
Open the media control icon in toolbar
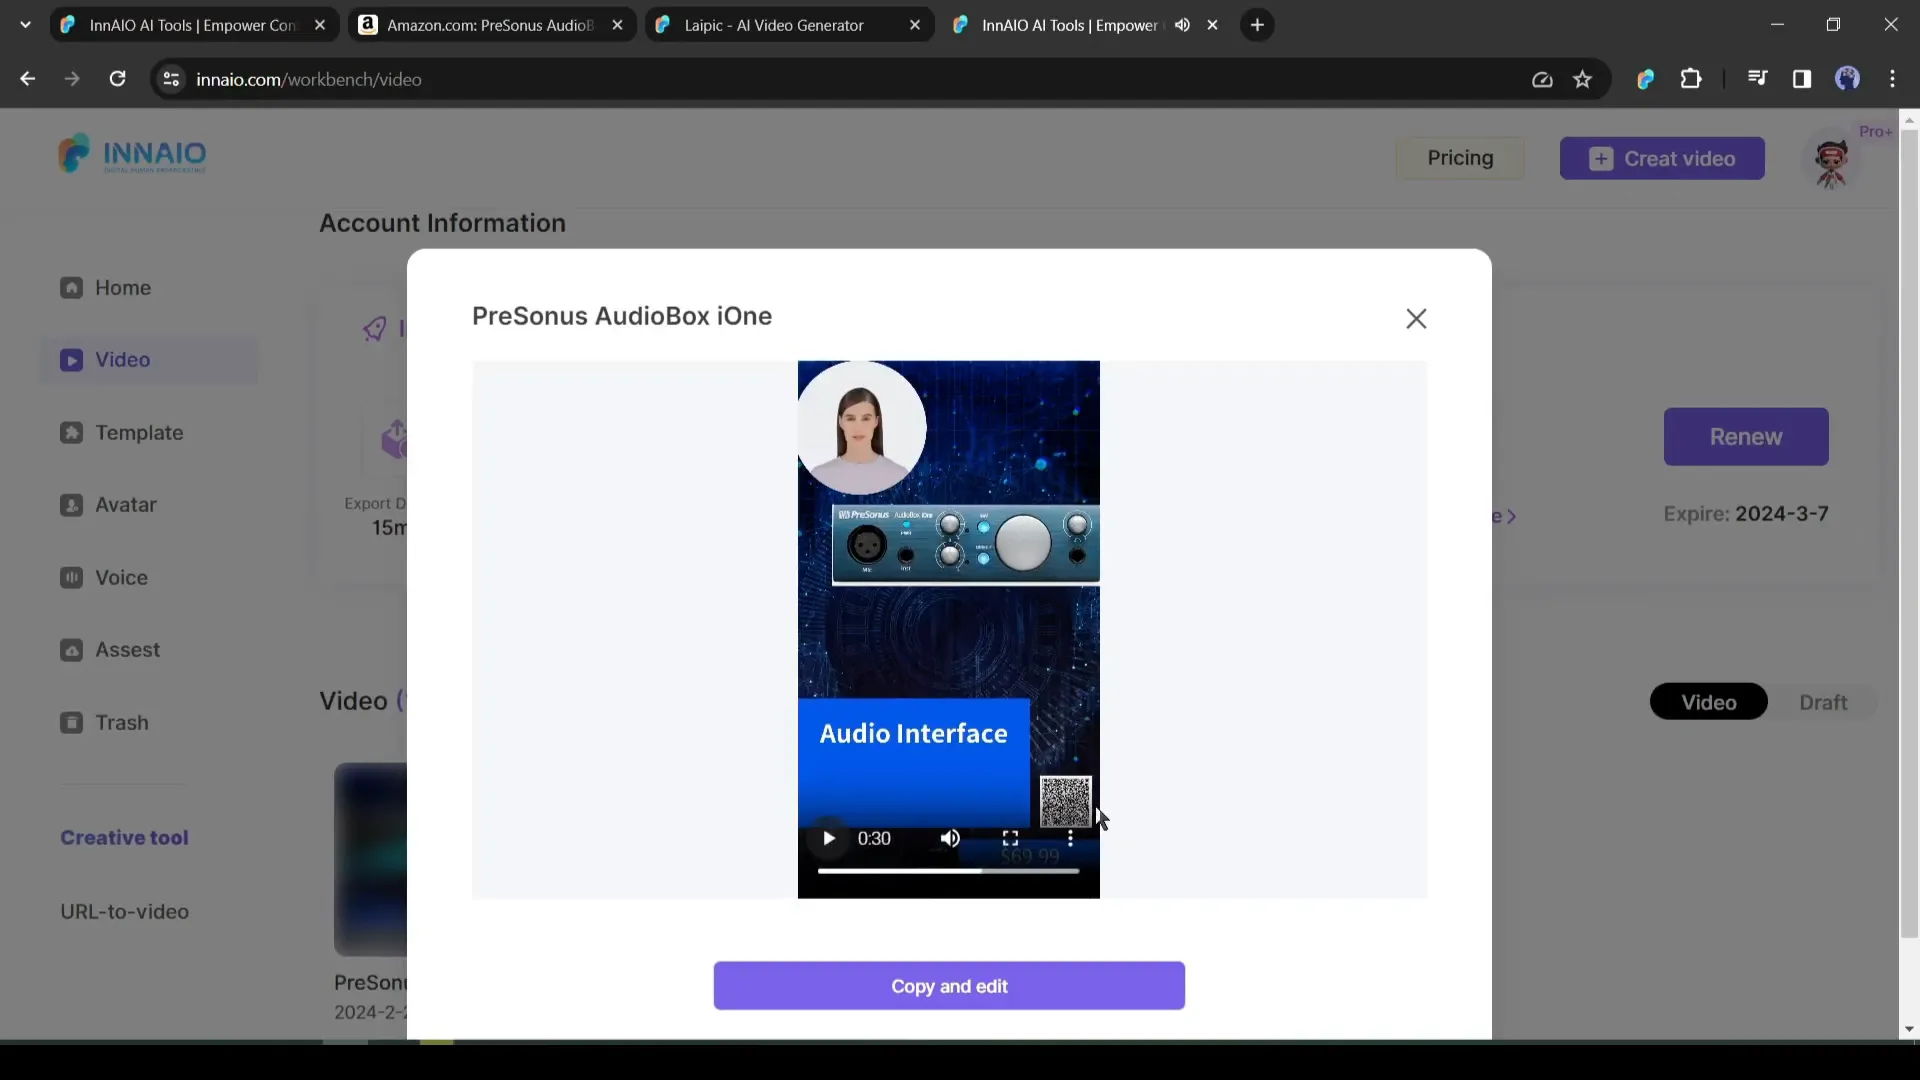coord(1757,79)
